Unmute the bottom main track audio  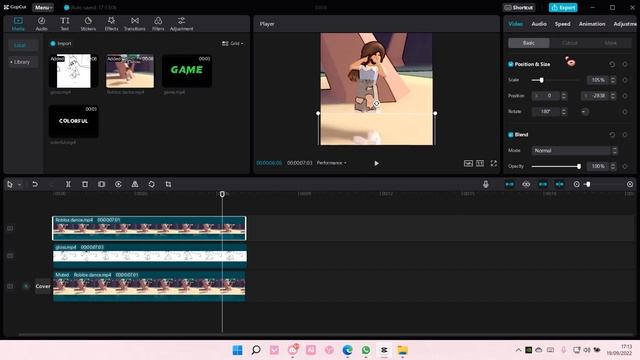pyautogui.click(x=26, y=286)
